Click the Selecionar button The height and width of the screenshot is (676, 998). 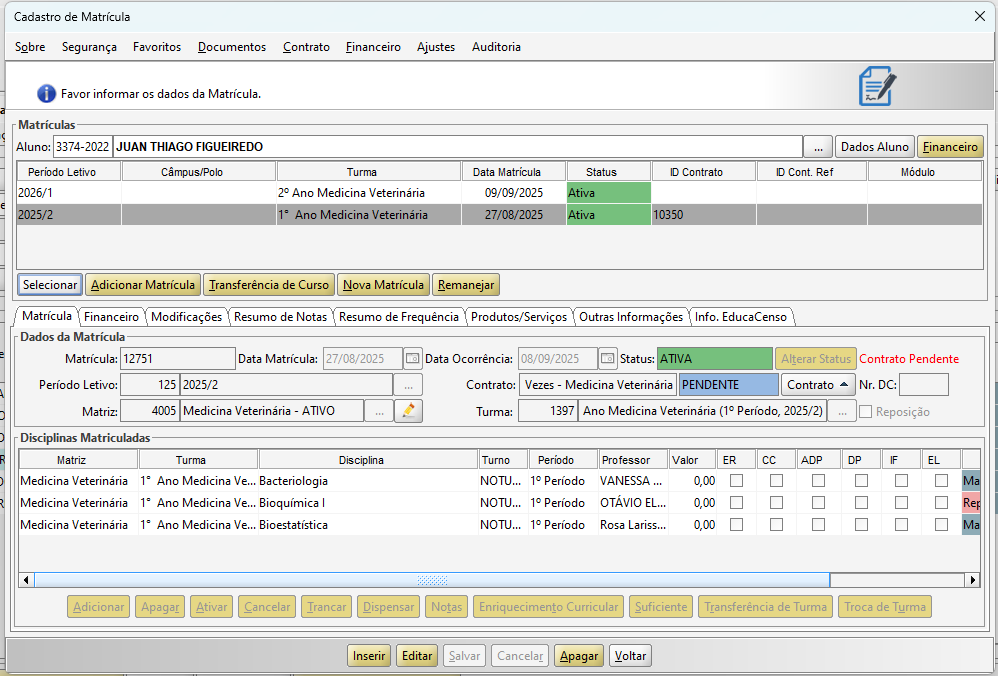click(x=50, y=285)
